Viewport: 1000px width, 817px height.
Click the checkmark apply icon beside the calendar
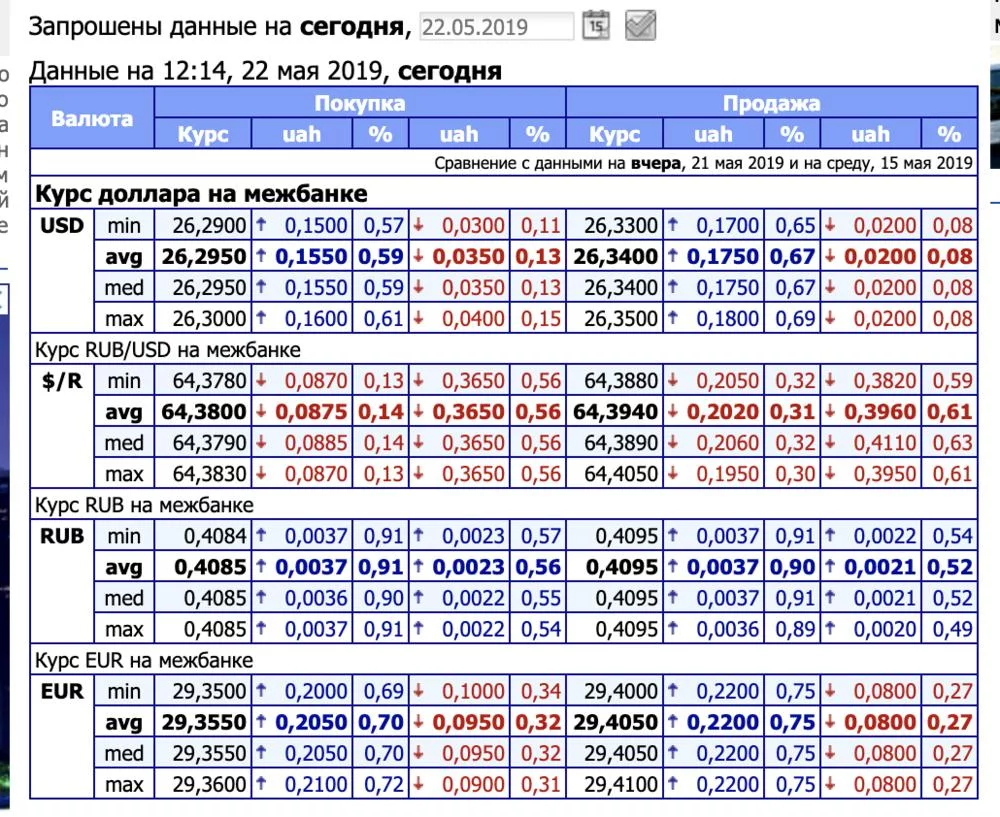coord(638,26)
